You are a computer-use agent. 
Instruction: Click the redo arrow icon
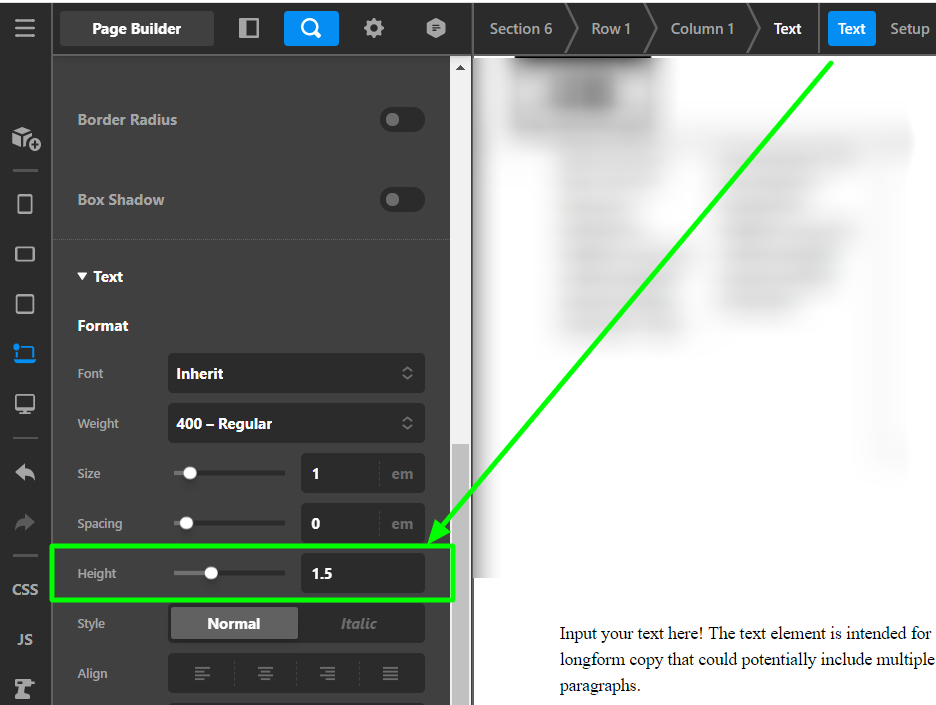tap(25, 522)
